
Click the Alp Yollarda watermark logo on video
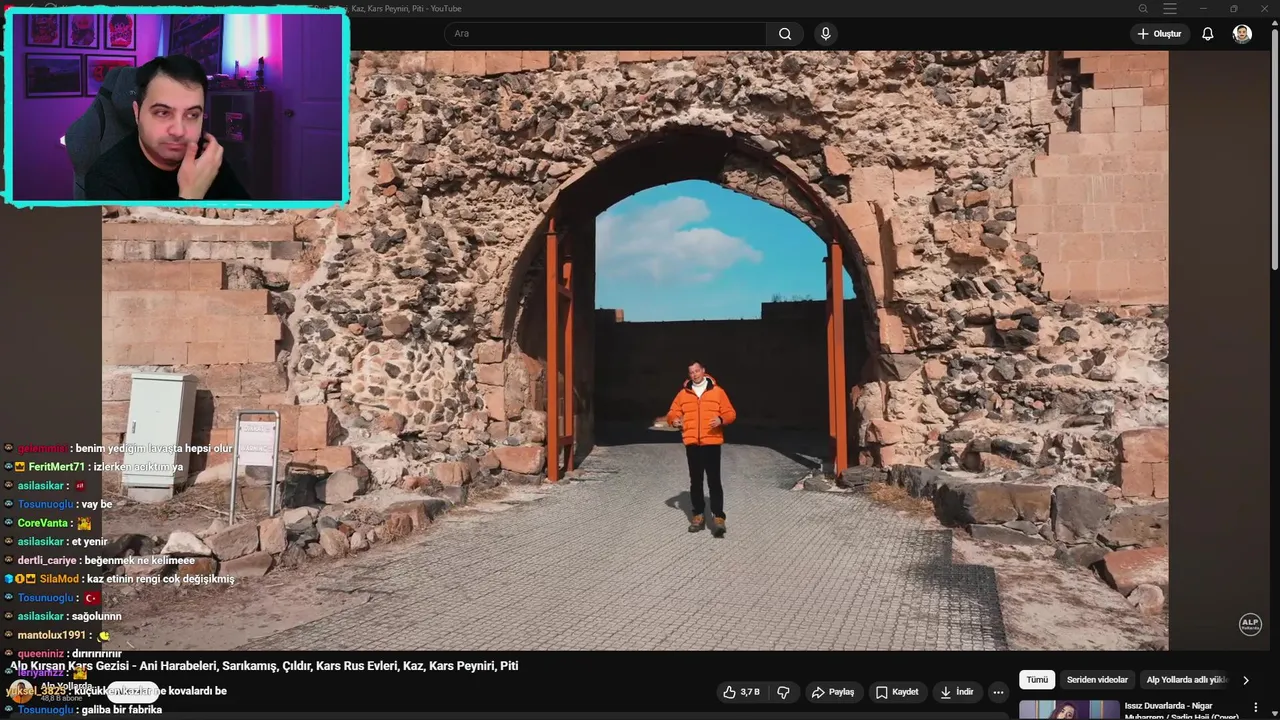point(1250,624)
